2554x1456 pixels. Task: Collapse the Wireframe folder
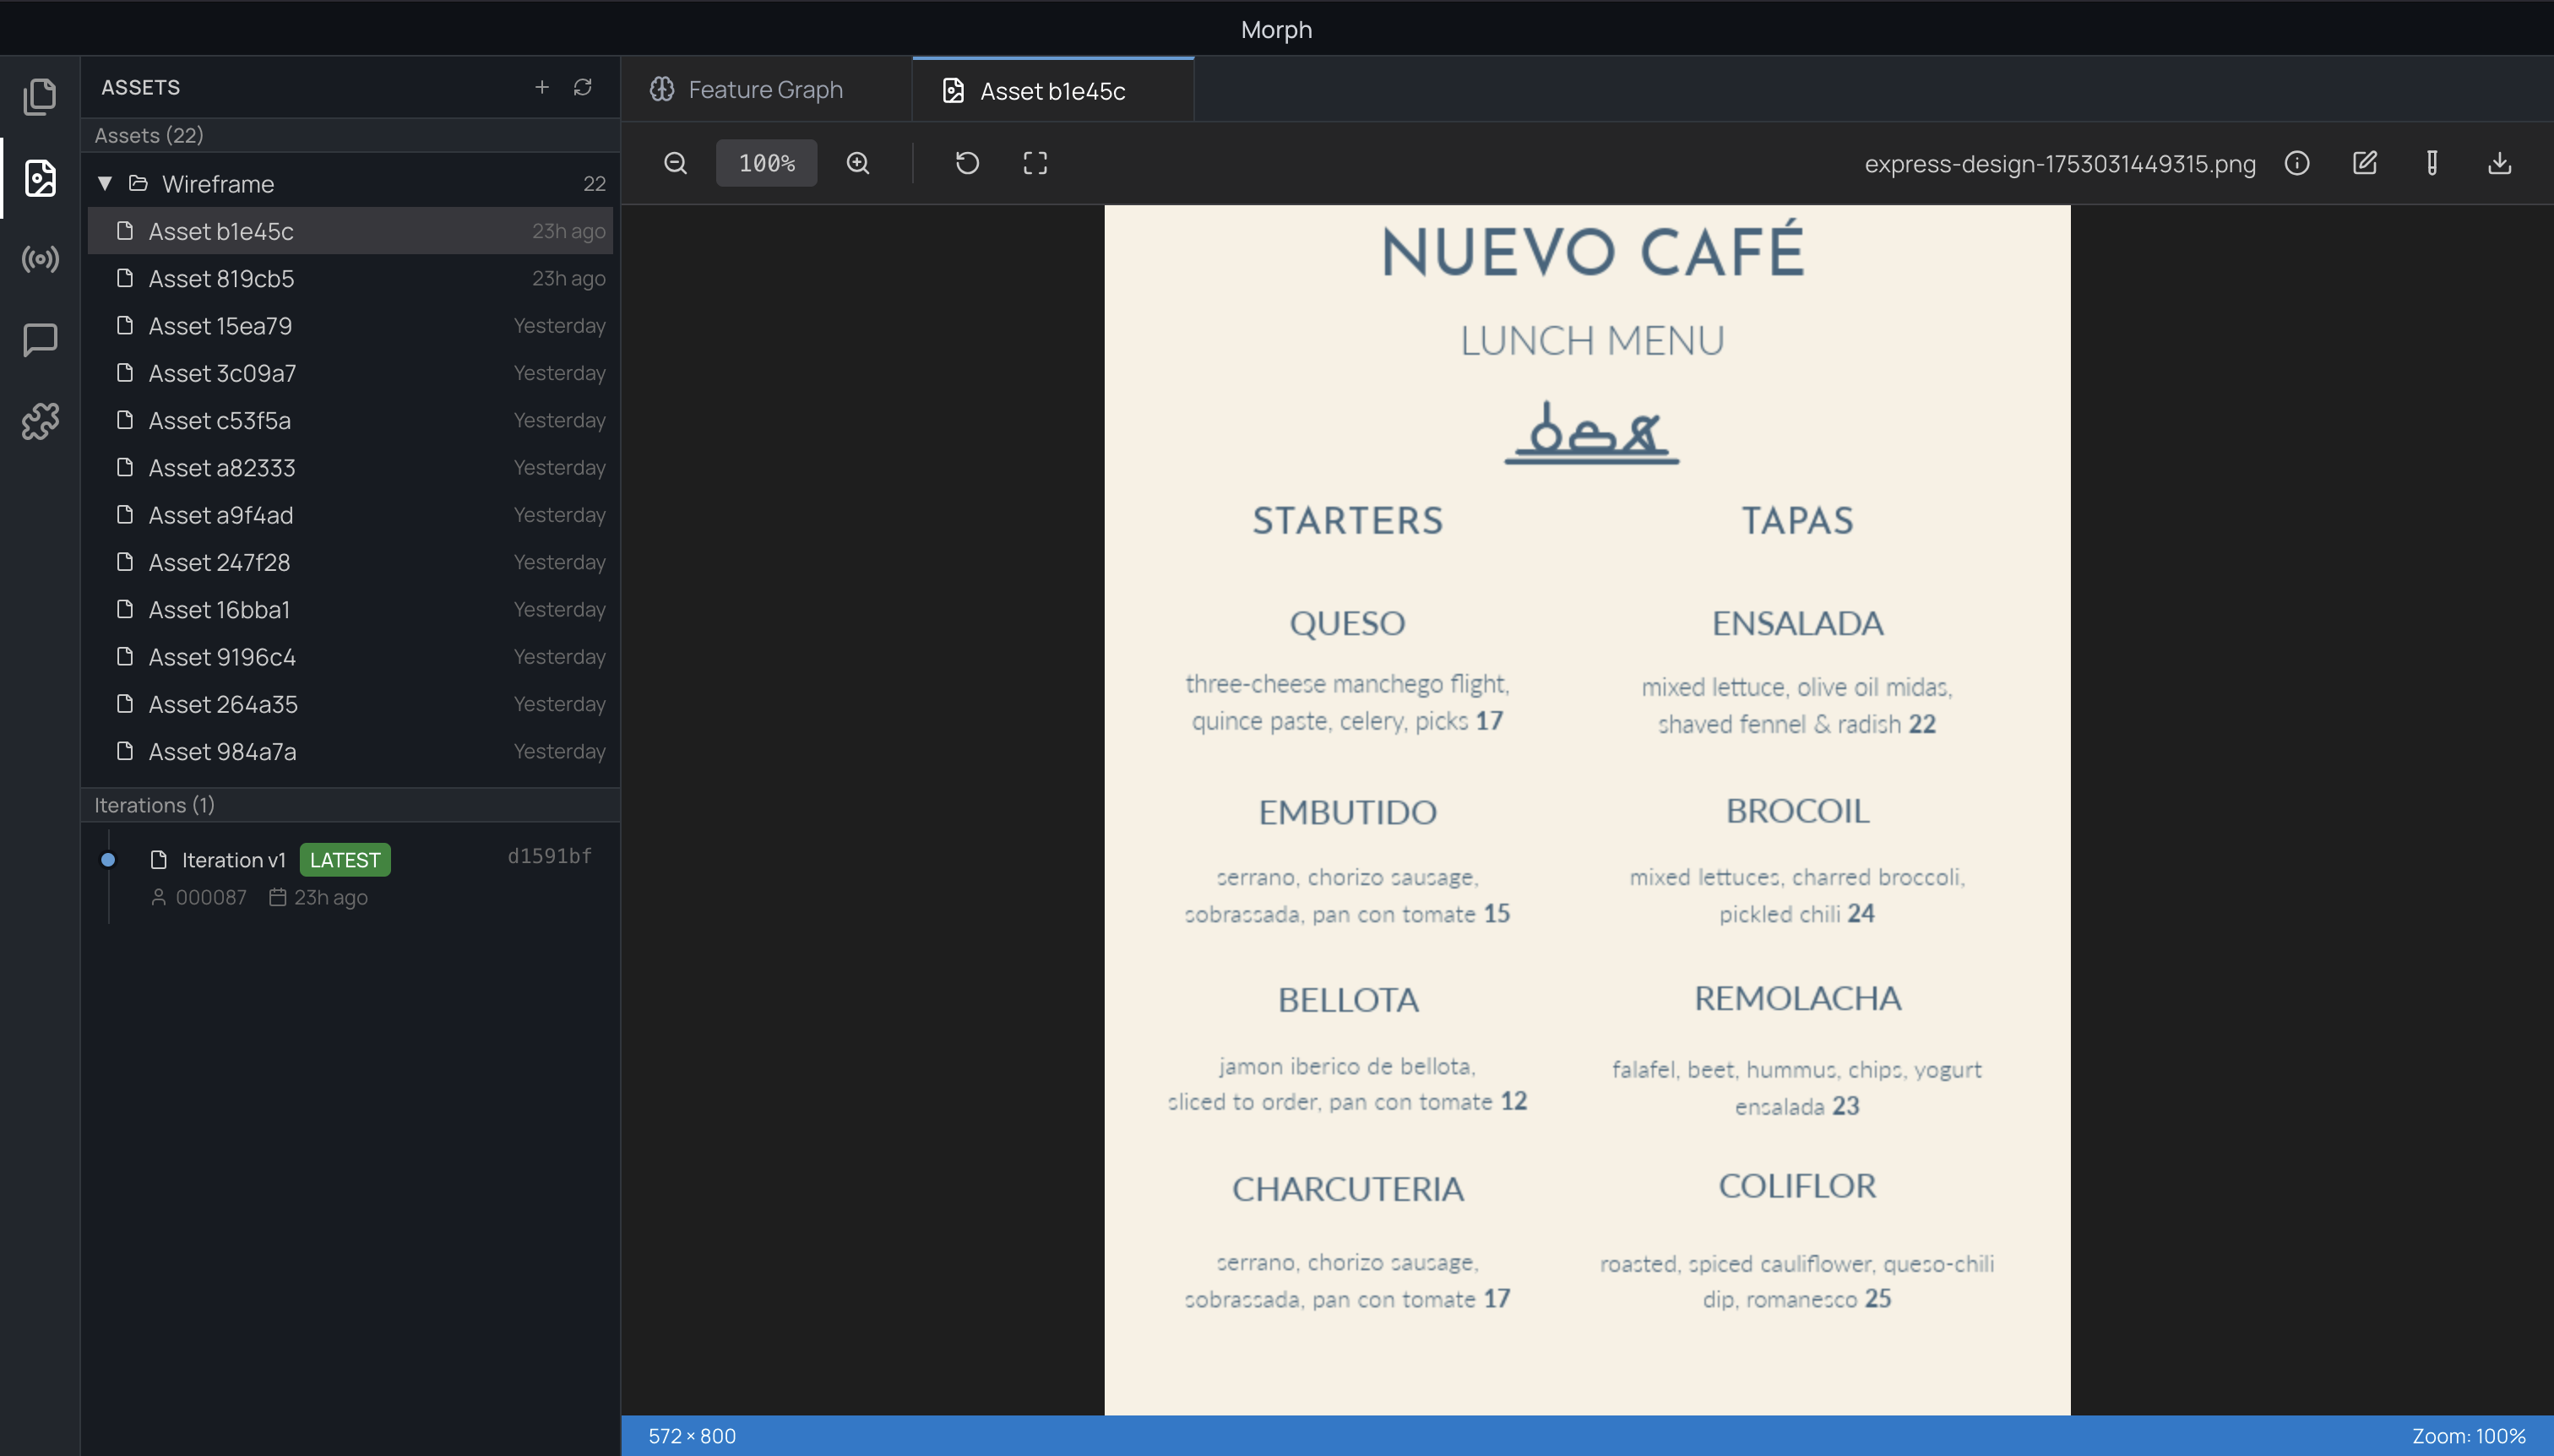(105, 184)
